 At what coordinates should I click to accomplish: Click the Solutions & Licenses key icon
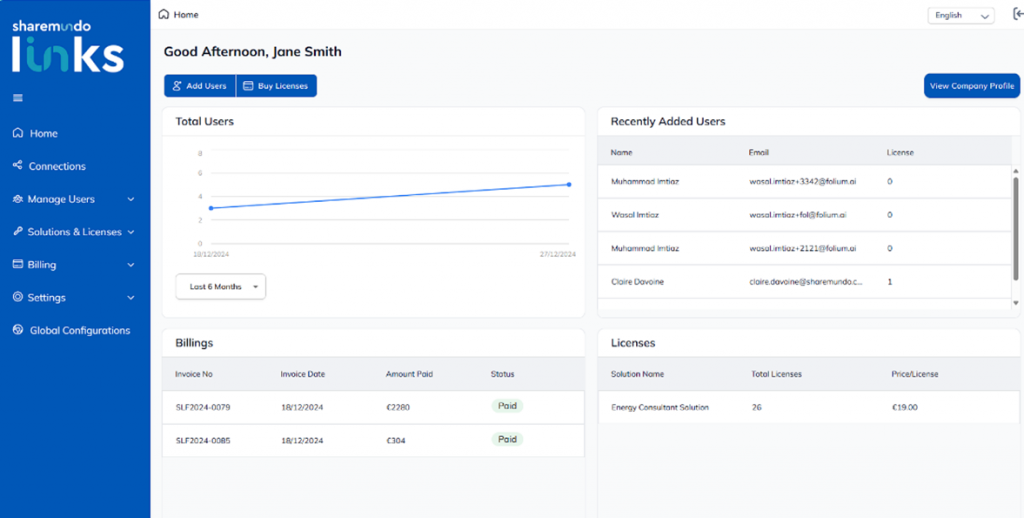[x=18, y=232]
